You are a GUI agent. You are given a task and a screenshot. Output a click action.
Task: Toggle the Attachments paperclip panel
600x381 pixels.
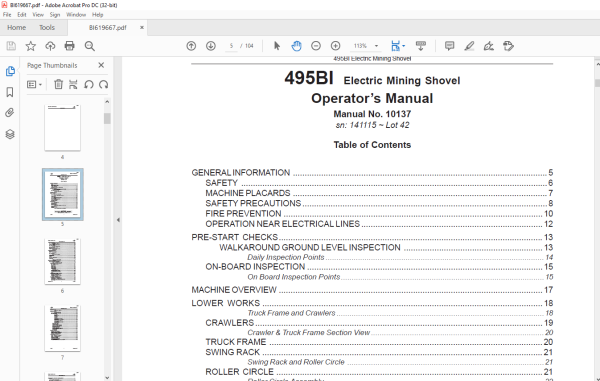[10, 113]
